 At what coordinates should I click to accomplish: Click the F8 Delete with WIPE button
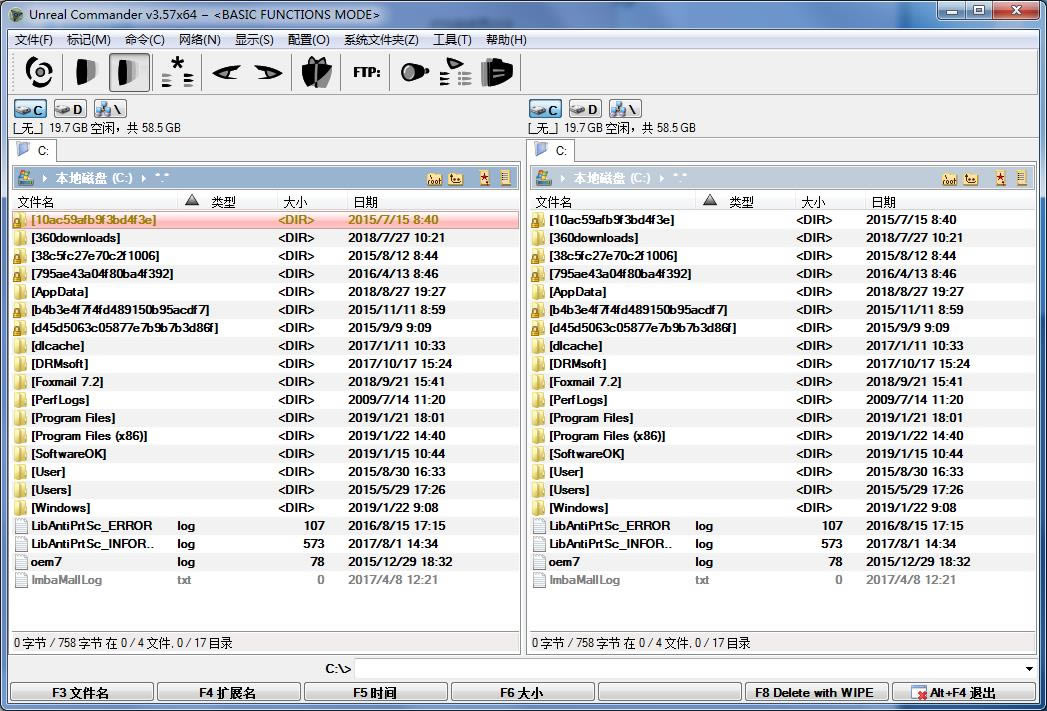pos(817,693)
